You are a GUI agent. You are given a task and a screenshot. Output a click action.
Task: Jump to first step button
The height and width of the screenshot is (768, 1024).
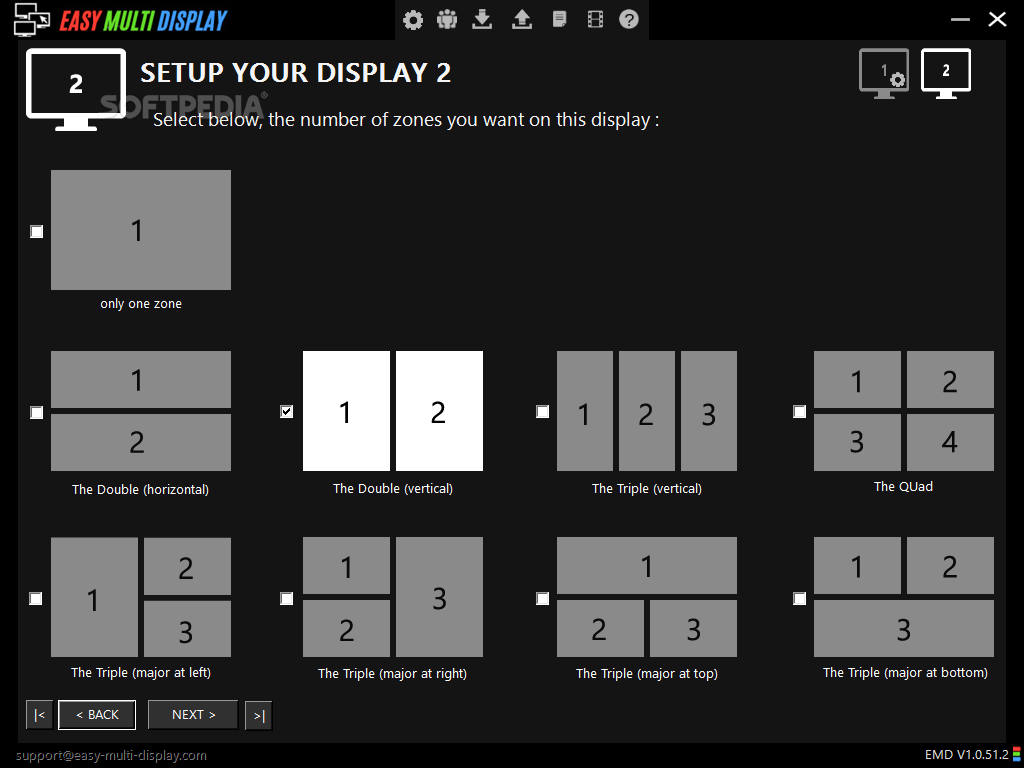[x=39, y=715]
